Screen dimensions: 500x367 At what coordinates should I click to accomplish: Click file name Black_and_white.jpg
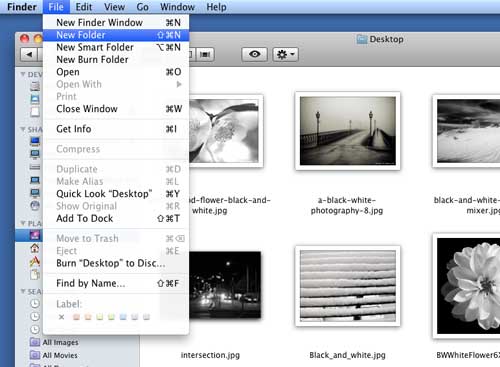pos(347,355)
